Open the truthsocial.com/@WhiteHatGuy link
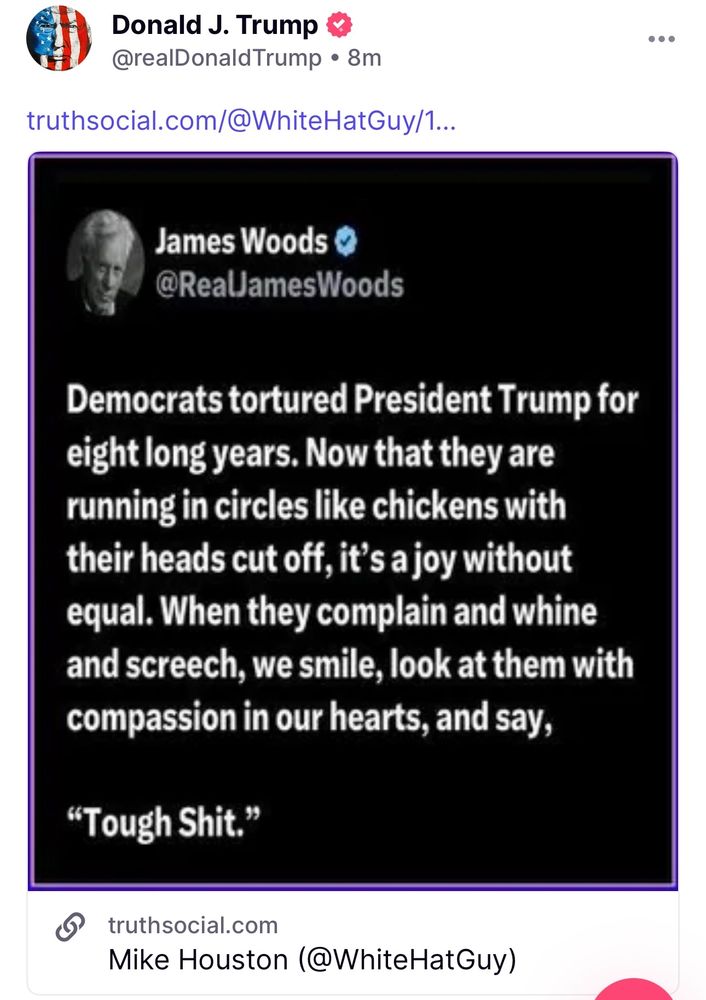 pos(241,120)
